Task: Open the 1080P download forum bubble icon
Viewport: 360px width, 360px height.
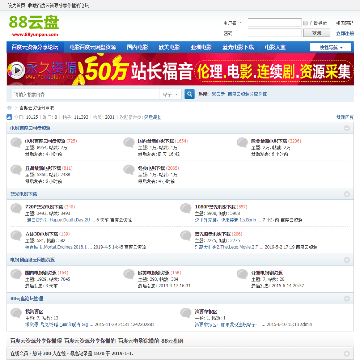Action: tap(186, 209)
